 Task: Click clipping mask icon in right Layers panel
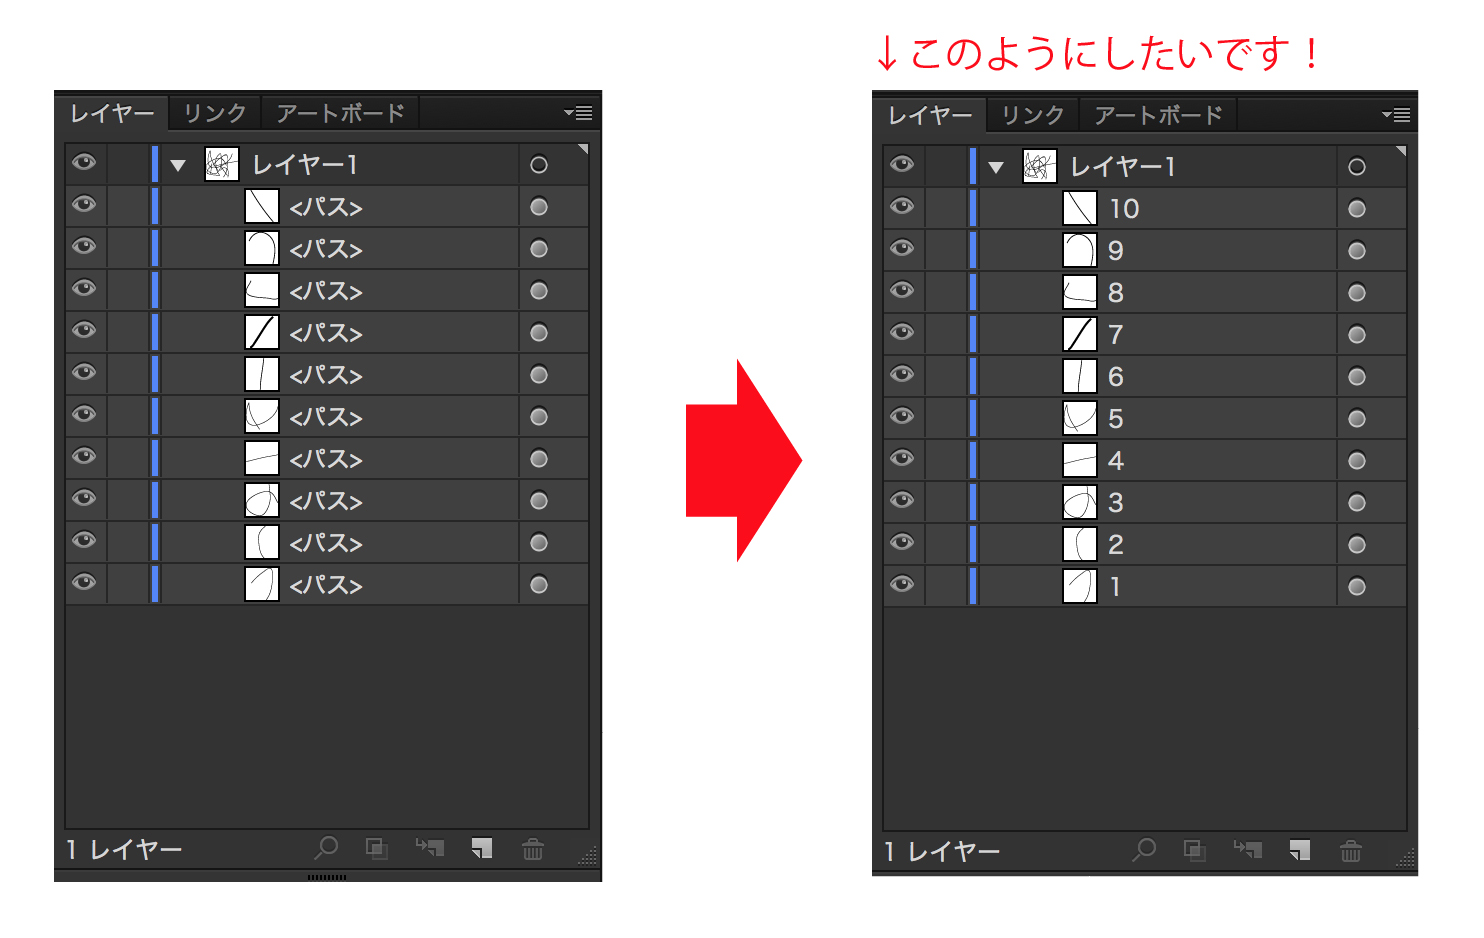[1195, 851]
